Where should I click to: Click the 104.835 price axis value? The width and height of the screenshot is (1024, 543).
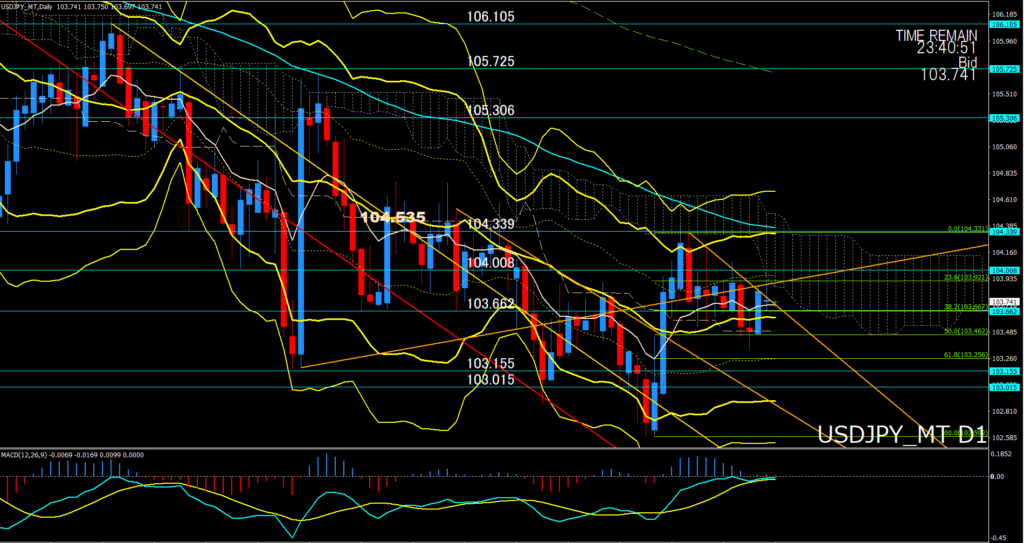(1006, 173)
